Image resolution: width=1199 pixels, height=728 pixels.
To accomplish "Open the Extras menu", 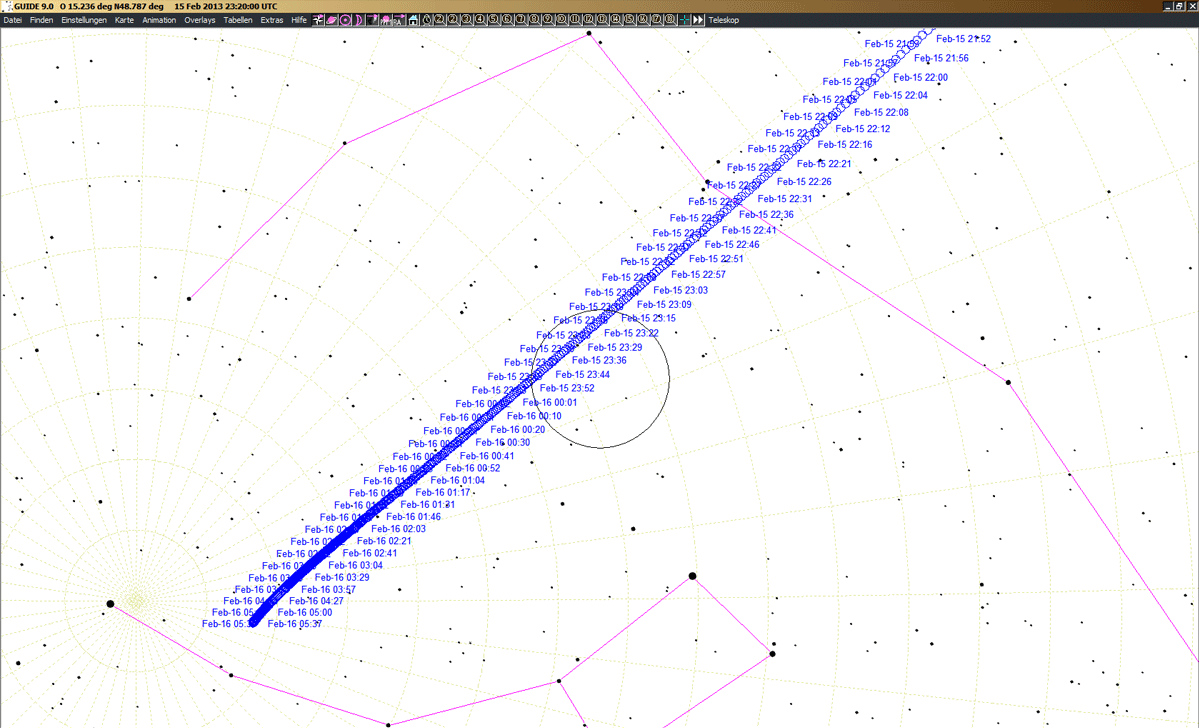I will click(x=271, y=20).
